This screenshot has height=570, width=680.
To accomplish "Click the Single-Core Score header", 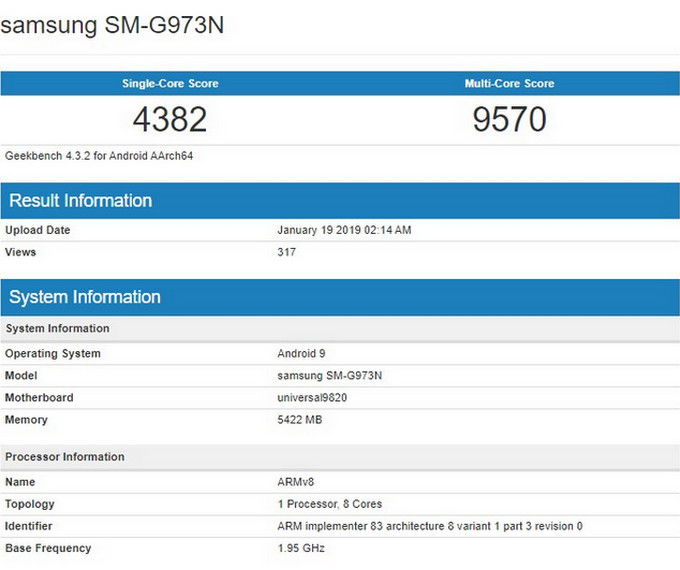I will (x=170, y=83).
